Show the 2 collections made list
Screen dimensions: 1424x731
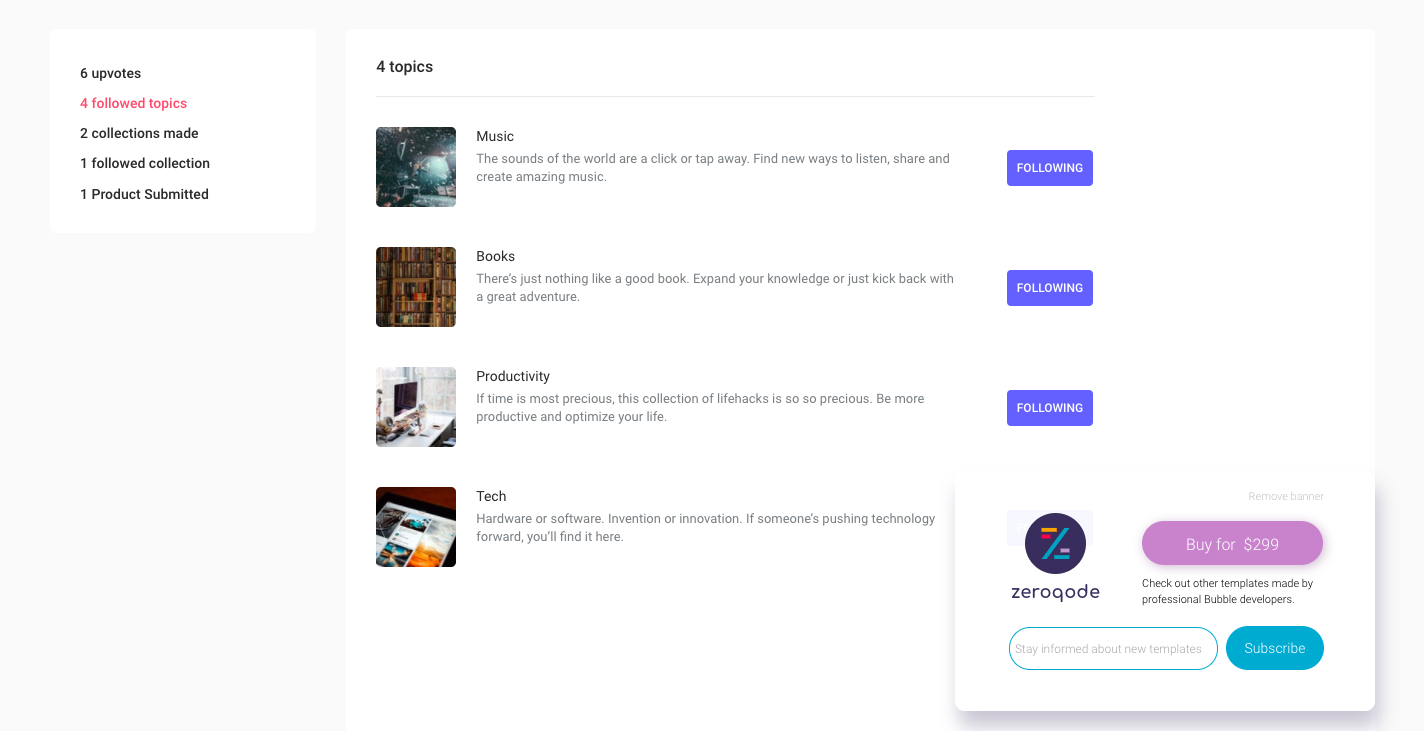point(139,133)
